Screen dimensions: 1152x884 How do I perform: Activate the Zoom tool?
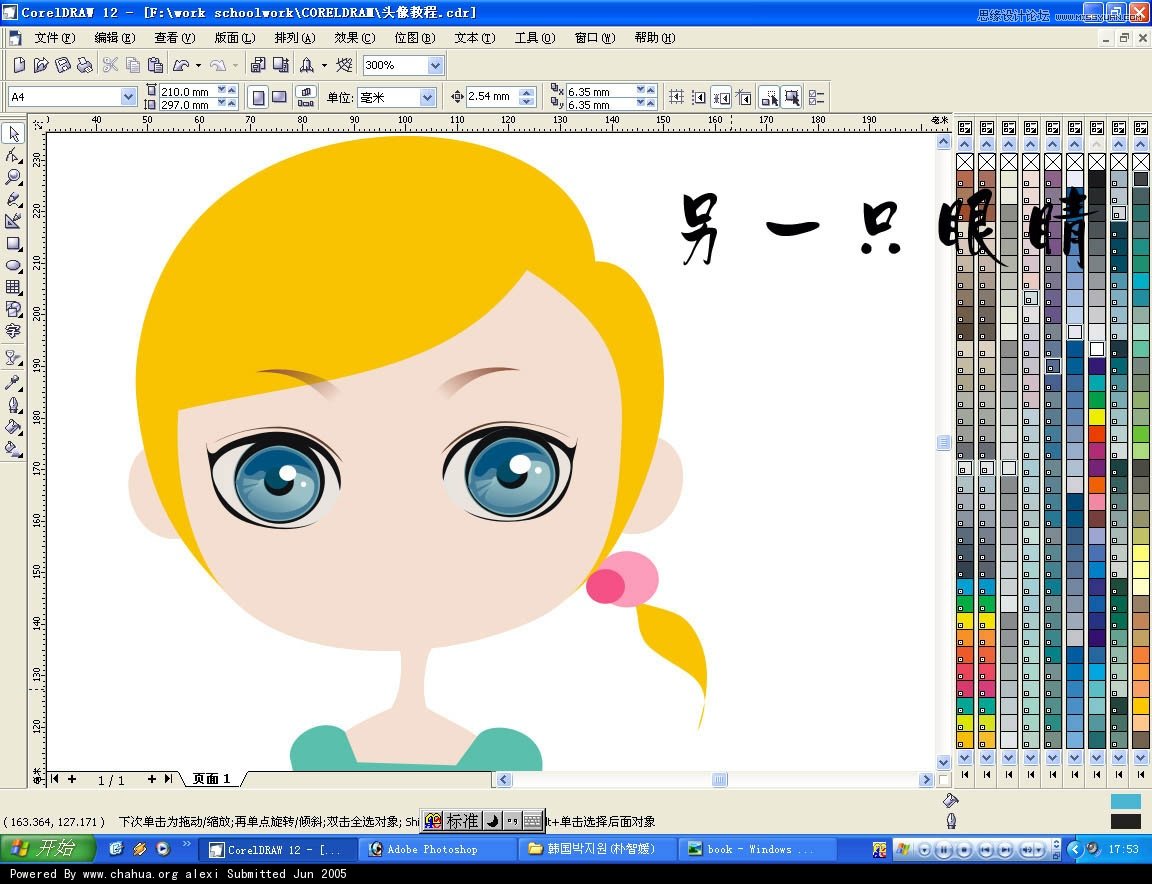click(x=14, y=177)
